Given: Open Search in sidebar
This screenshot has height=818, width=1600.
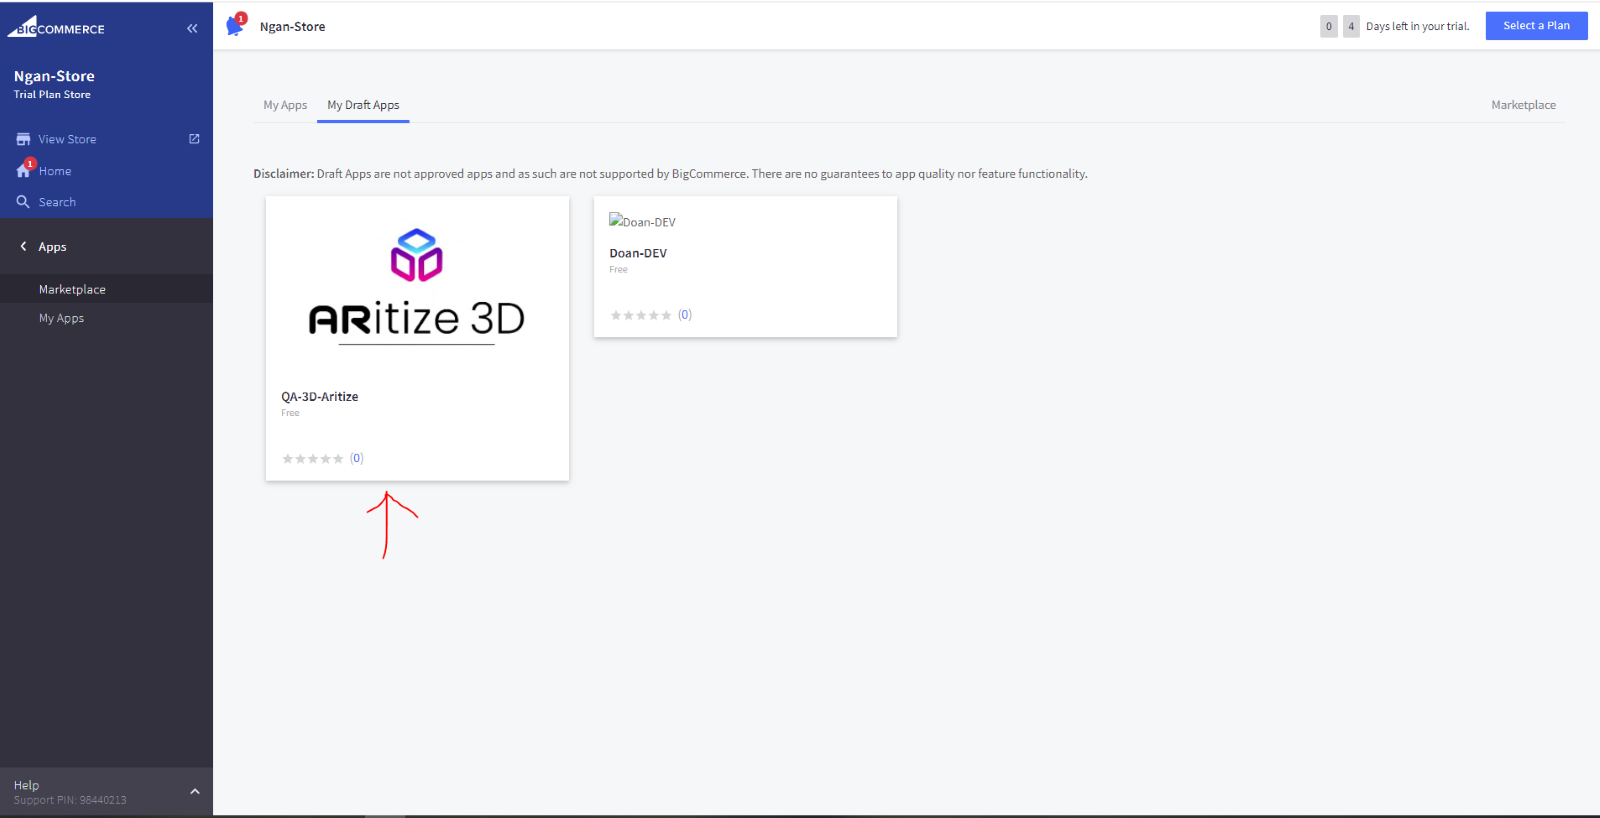Looking at the screenshot, I should pos(57,202).
